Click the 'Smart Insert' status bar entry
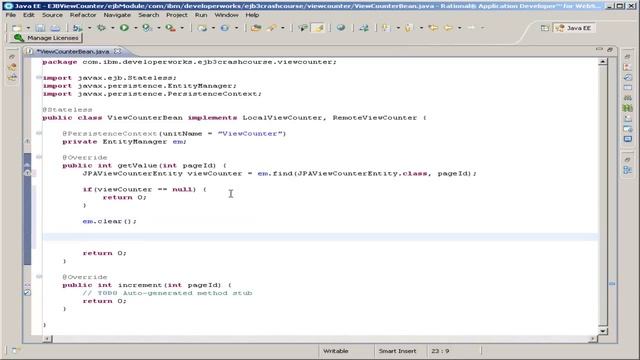This screenshot has height=360, width=640. coord(397,351)
